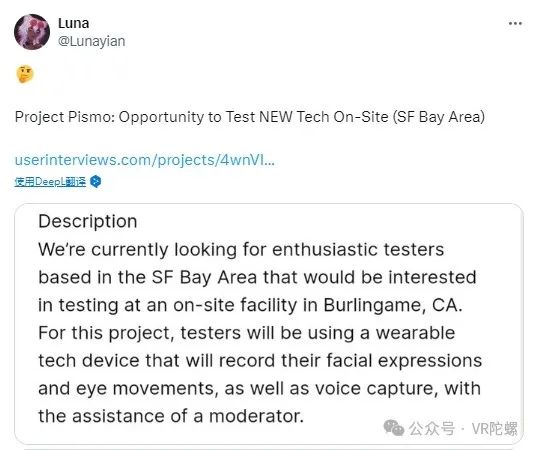Click (SF Bay Area) in tweet headline

click(x=439, y=117)
